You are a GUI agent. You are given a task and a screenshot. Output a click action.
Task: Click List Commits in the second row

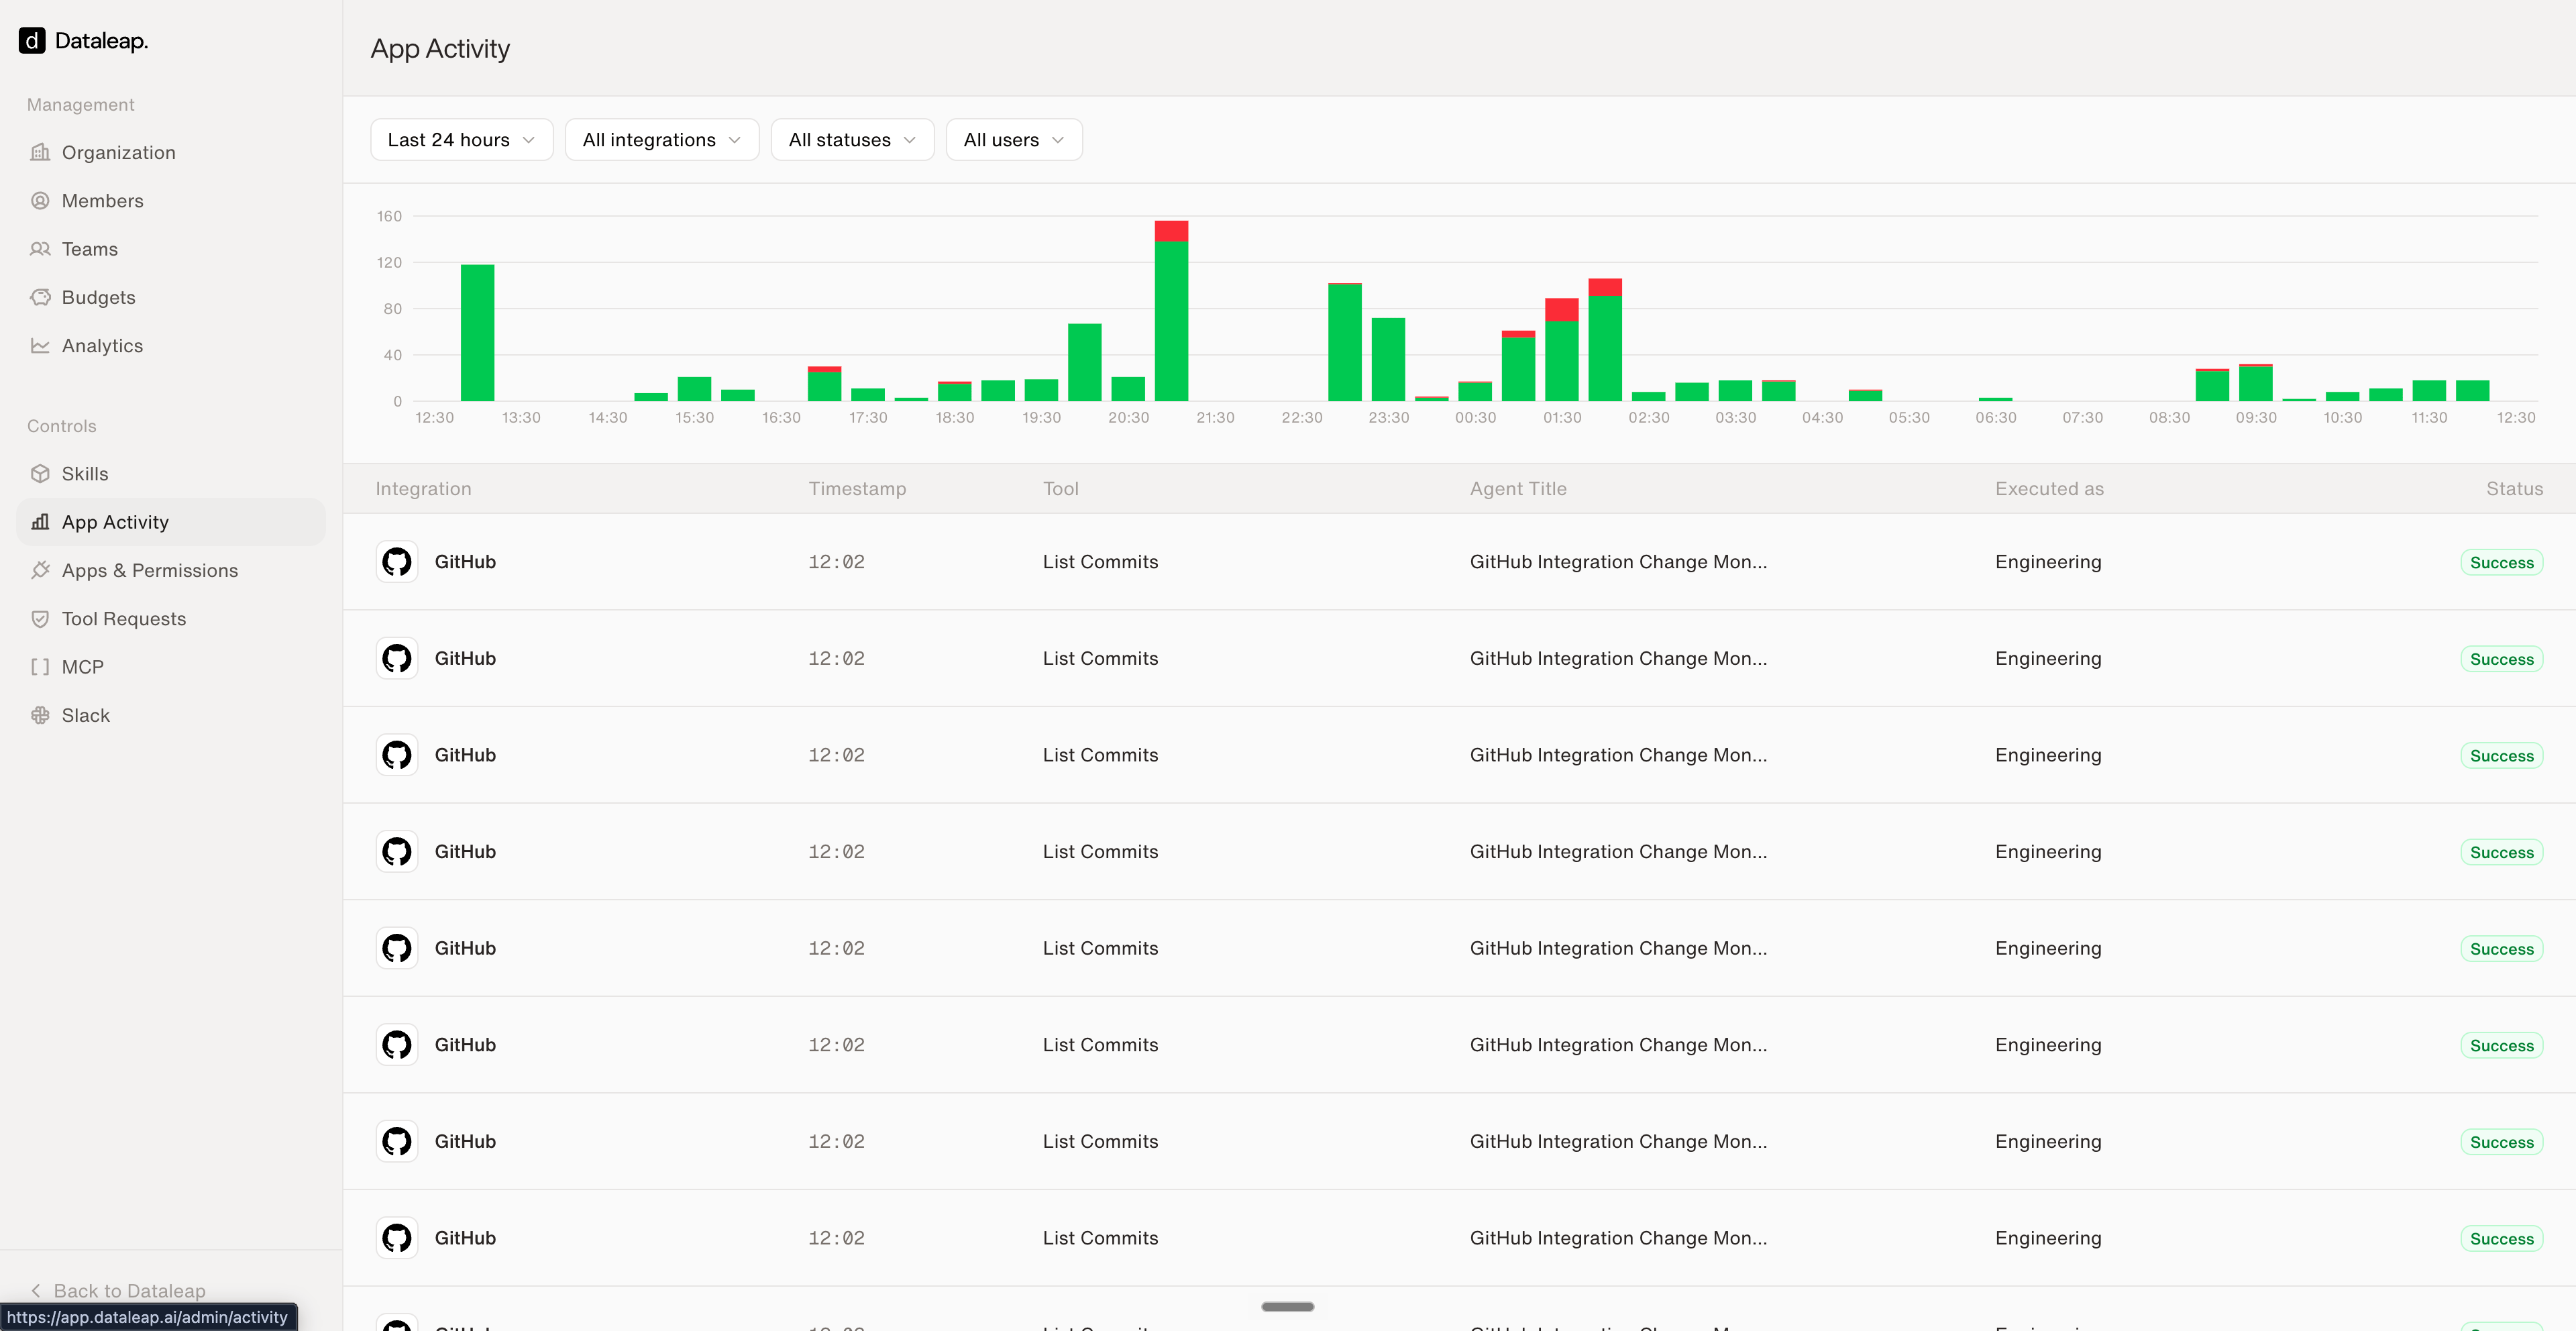1100,658
